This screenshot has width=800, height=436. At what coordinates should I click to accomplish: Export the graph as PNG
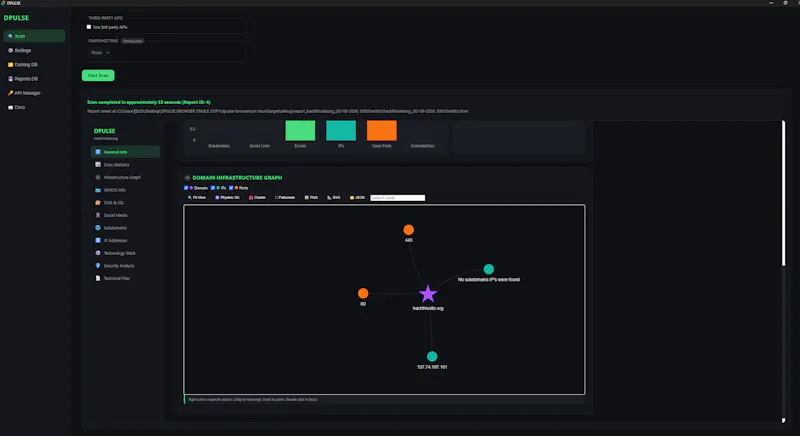click(x=311, y=198)
